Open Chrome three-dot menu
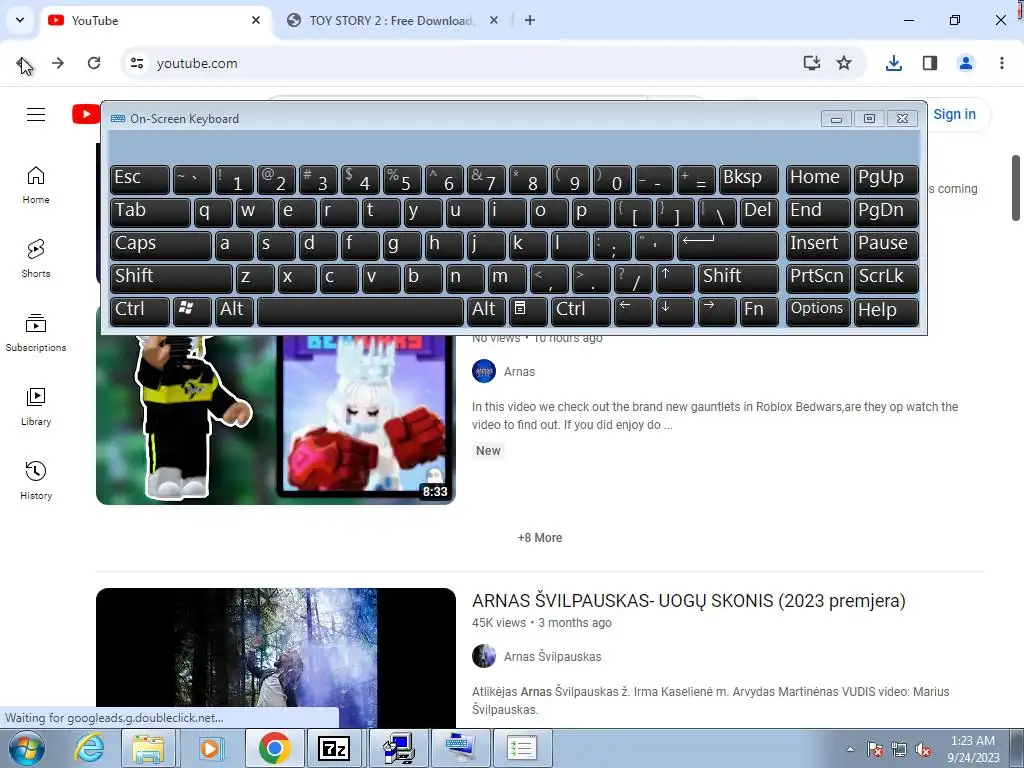This screenshot has height=768, width=1024. point(1001,63)
